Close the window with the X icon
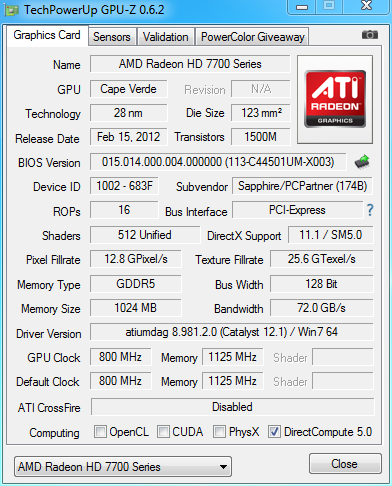392x486 pixels. click(x=367, y=6)
